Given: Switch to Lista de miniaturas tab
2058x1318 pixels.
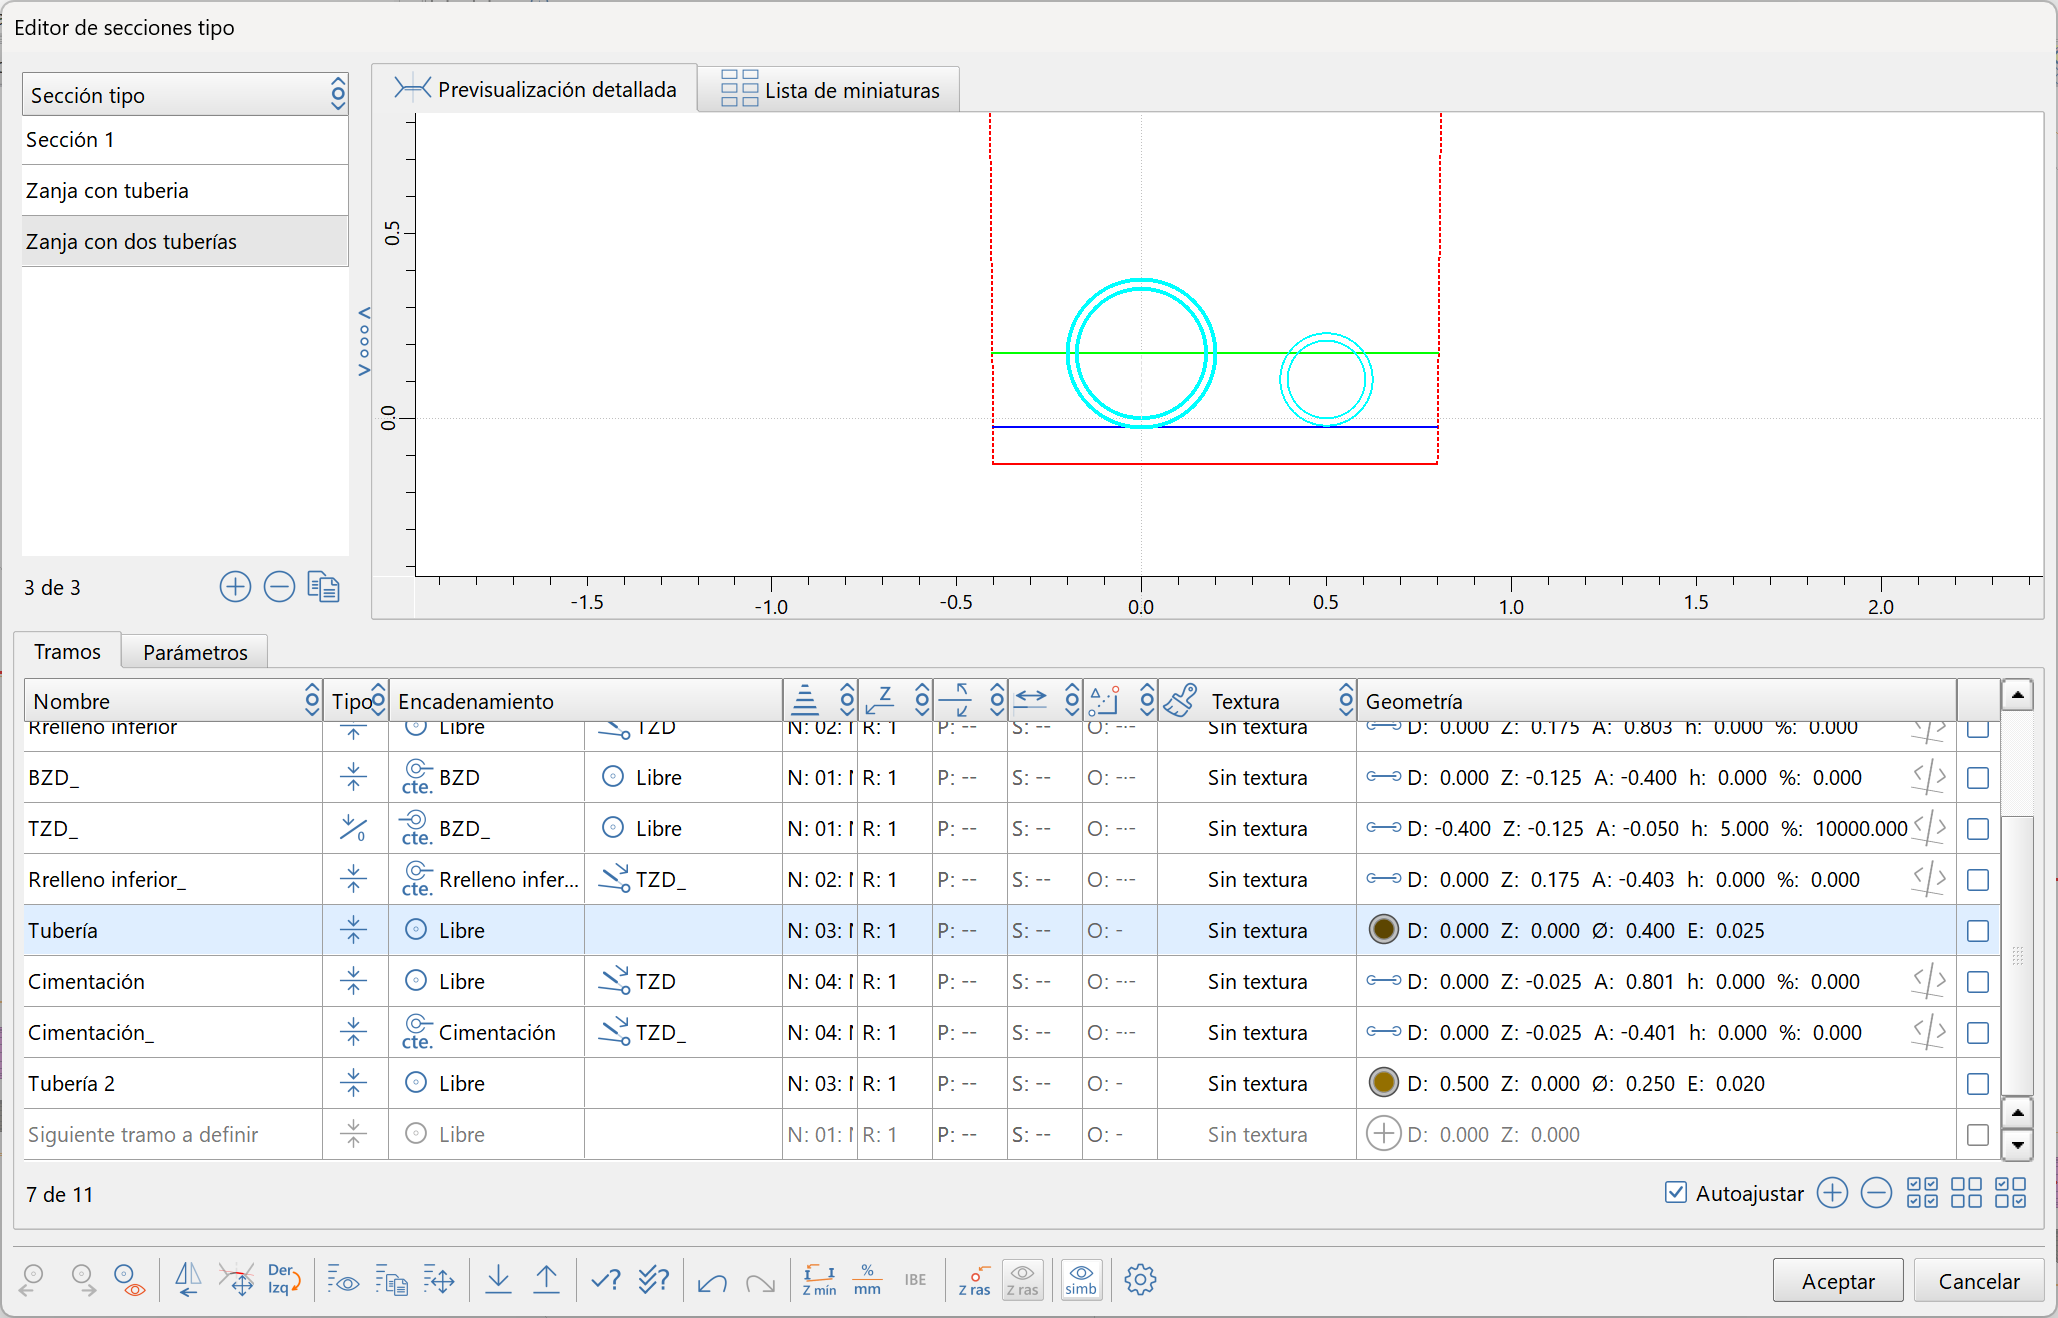Looking at the screenshot, I should pyautogui.click(x=830, y=91).
